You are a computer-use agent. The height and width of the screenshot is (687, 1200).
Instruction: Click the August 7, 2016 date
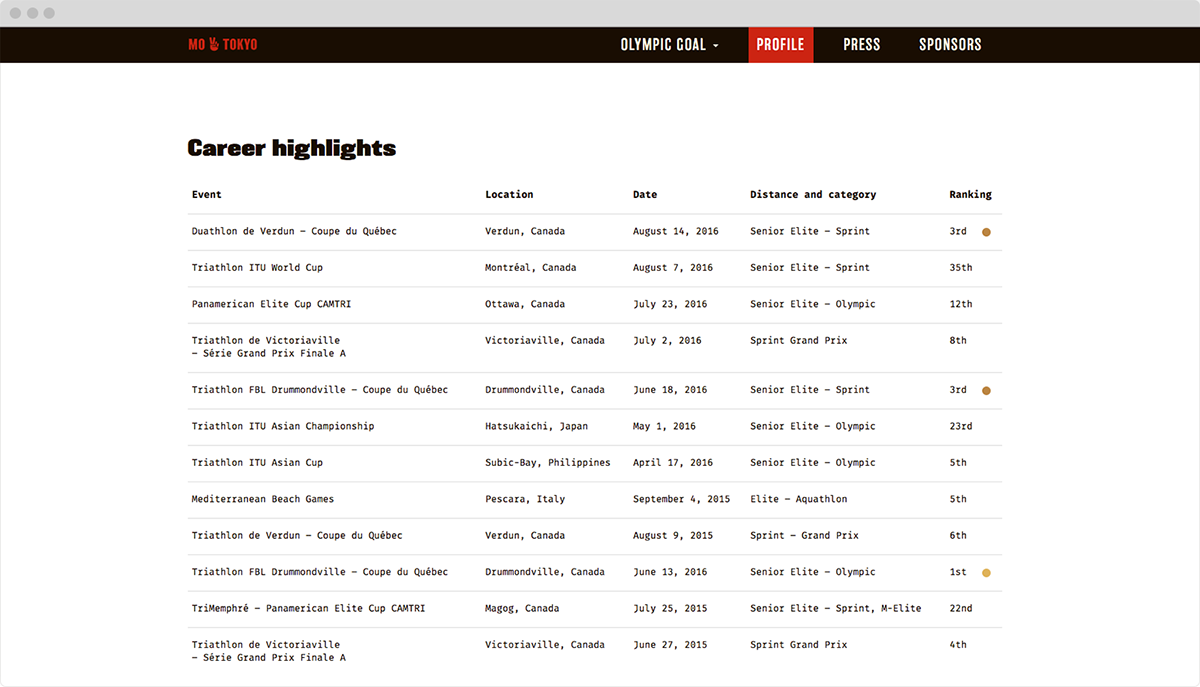(673, 268)
